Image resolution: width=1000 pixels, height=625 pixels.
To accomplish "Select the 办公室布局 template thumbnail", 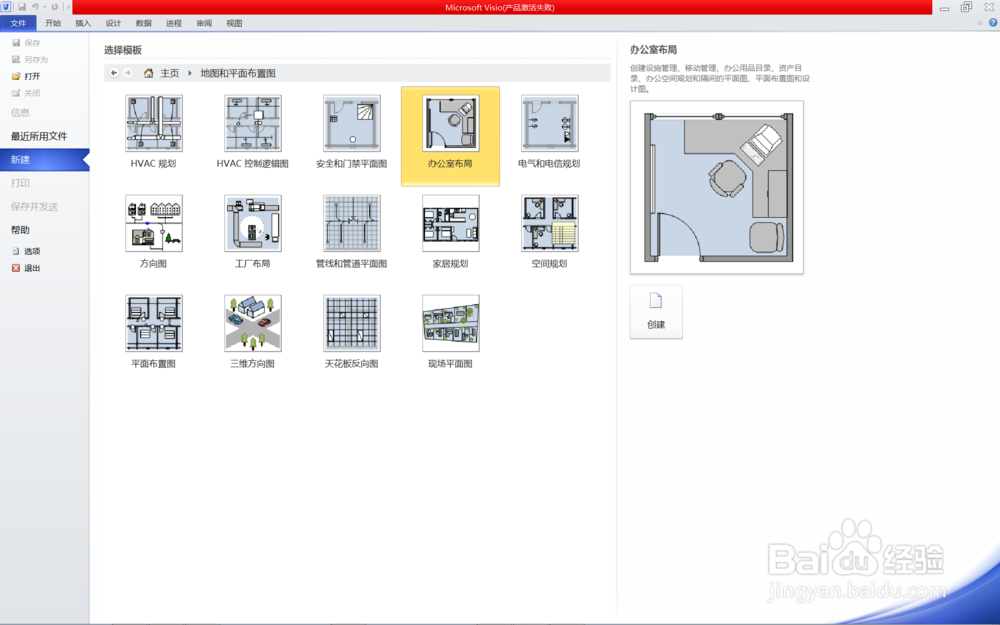I will (x=450, y=124).
